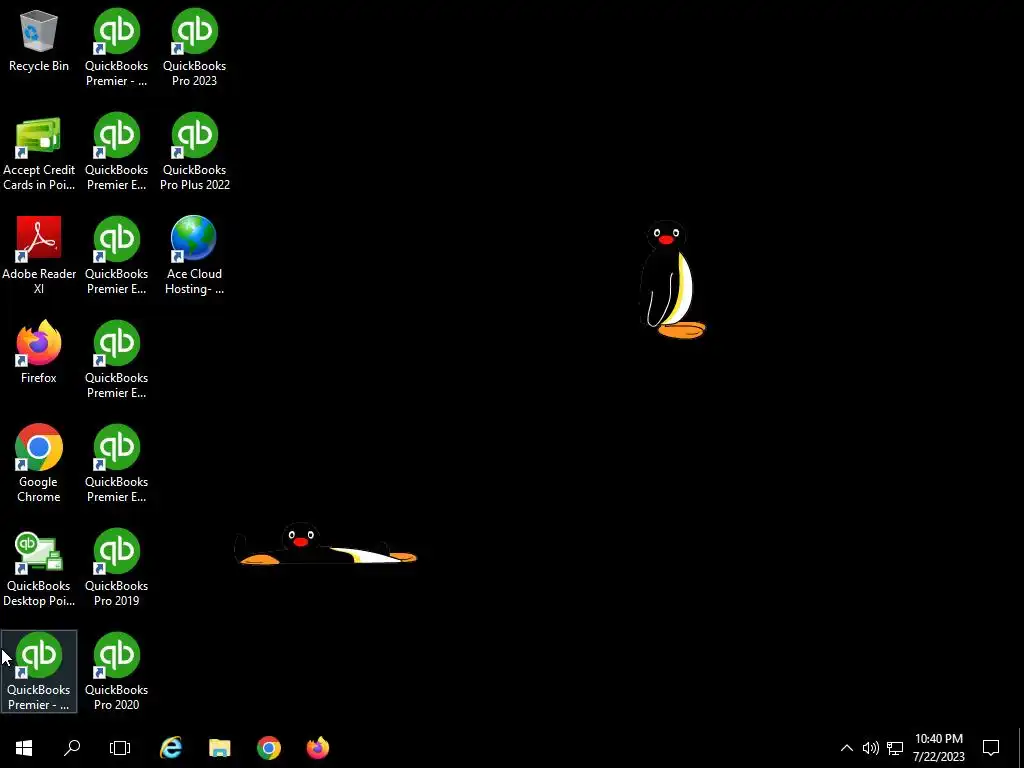This screenshot has width=1024, height=768.
Task: Open the volume speaker control
Action: pyautogui.click(x=871, y=748)
